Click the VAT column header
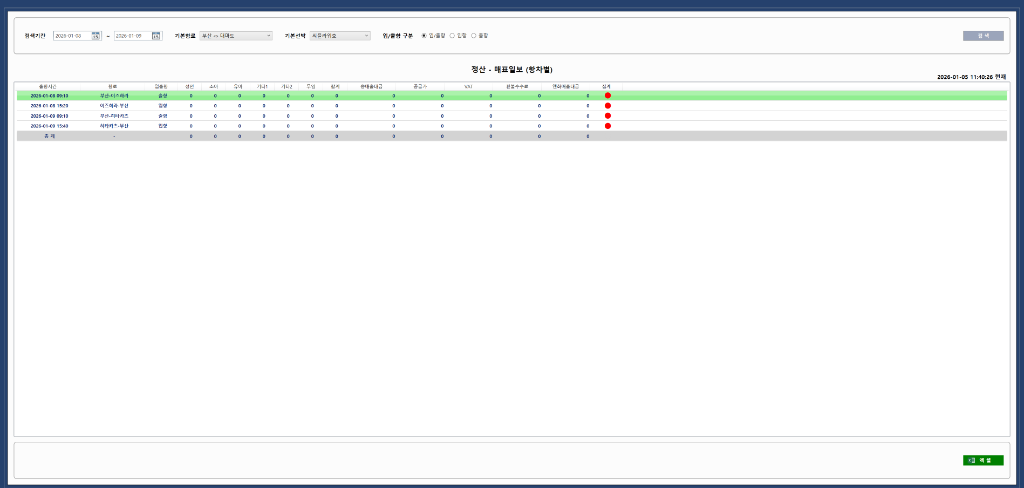Screen dimensions: 1024x488 tap(468, 86)
